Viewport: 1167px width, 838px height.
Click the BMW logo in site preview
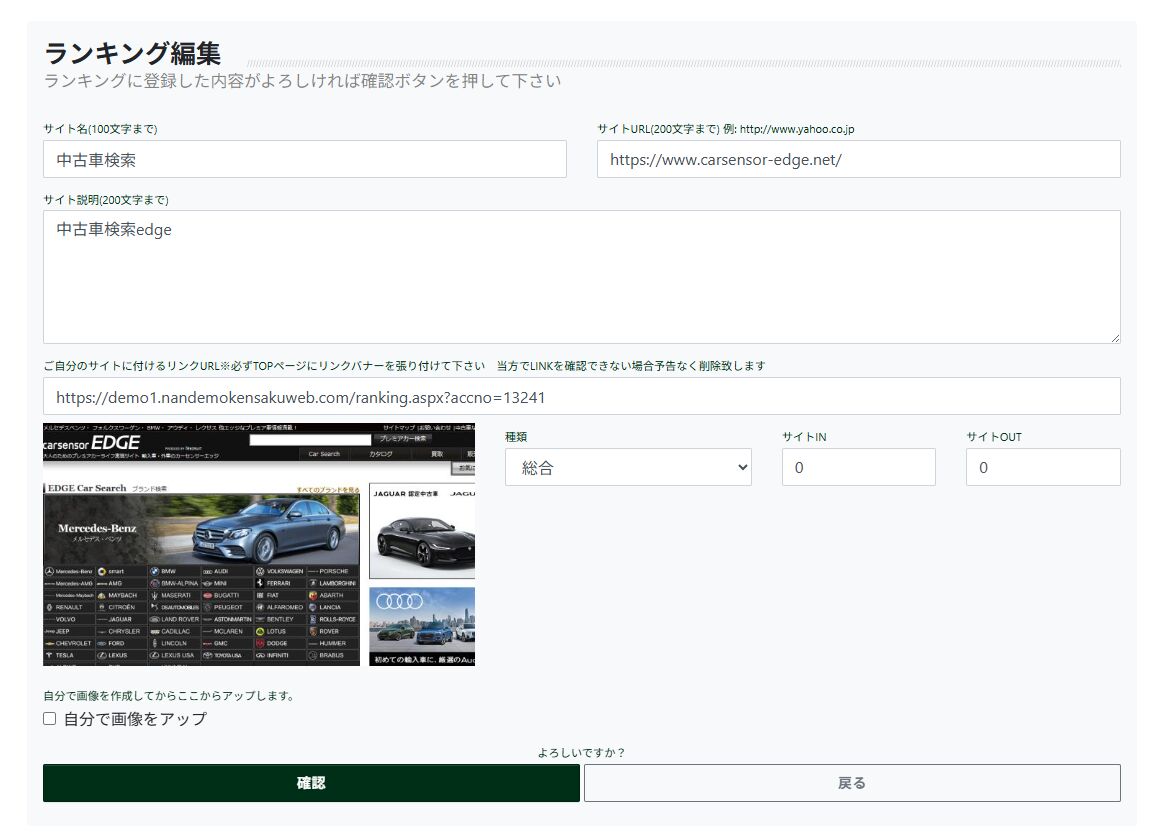tap(155, 571)
